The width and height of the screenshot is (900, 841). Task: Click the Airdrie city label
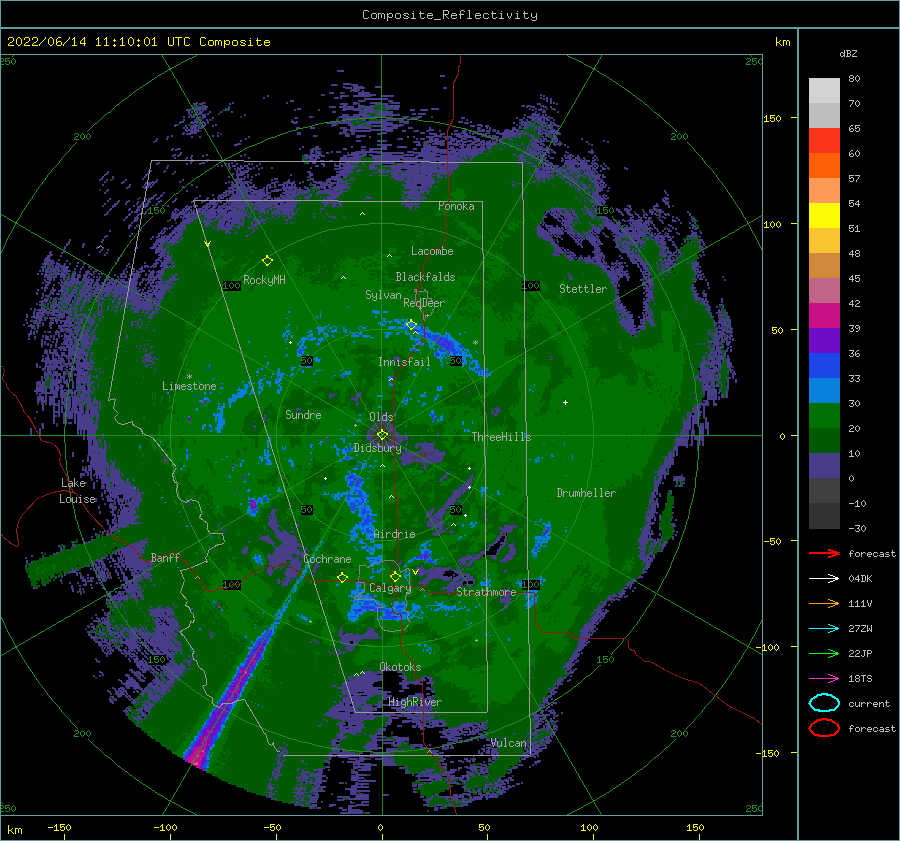(x=394, y=534)
